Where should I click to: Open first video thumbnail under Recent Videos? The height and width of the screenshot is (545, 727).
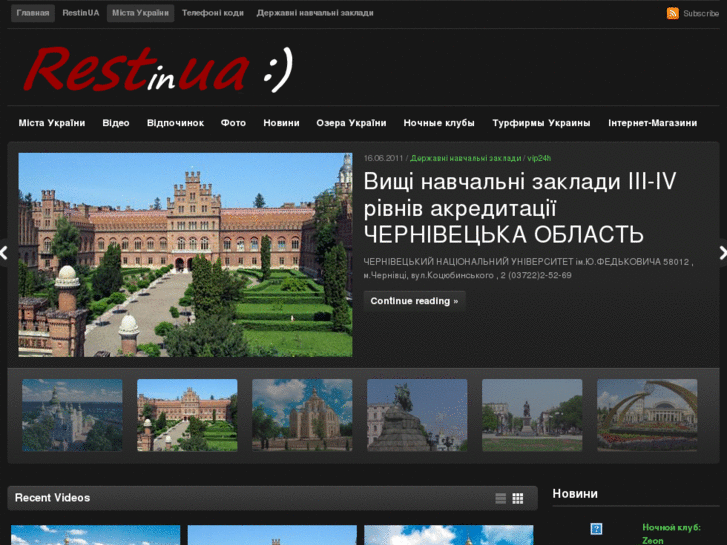[x=96, y=535]
